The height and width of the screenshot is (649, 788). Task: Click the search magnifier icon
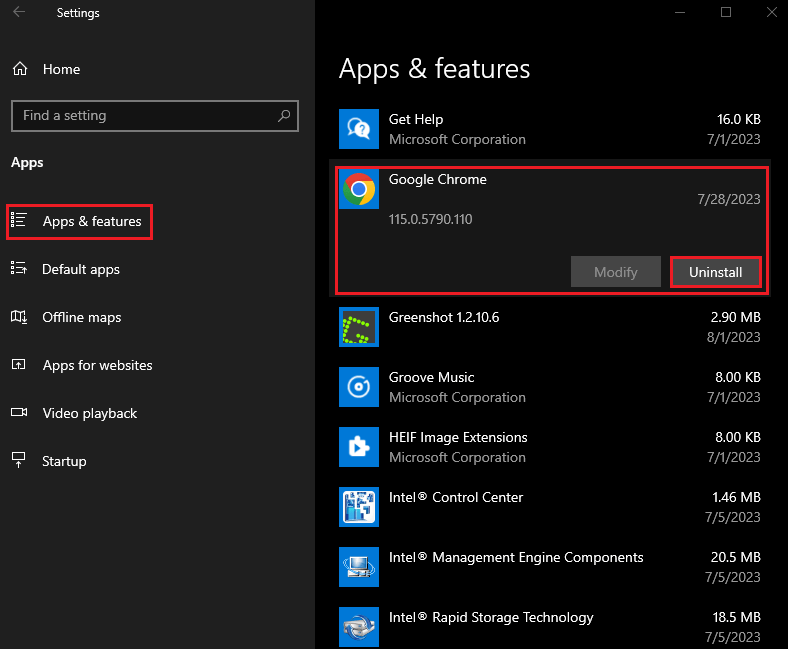coord(284,116)
